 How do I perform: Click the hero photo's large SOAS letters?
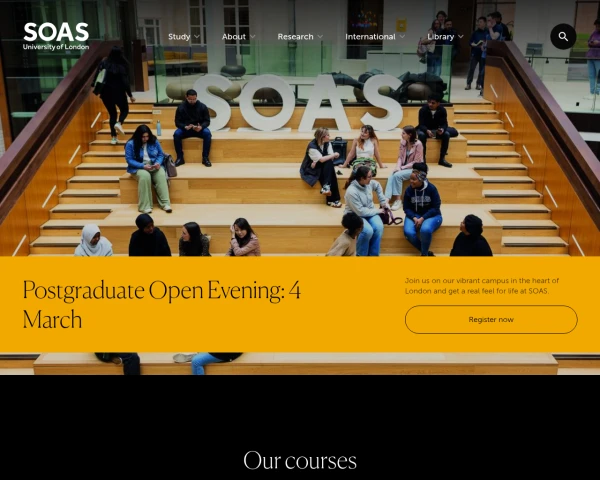[x=297, y=103]
